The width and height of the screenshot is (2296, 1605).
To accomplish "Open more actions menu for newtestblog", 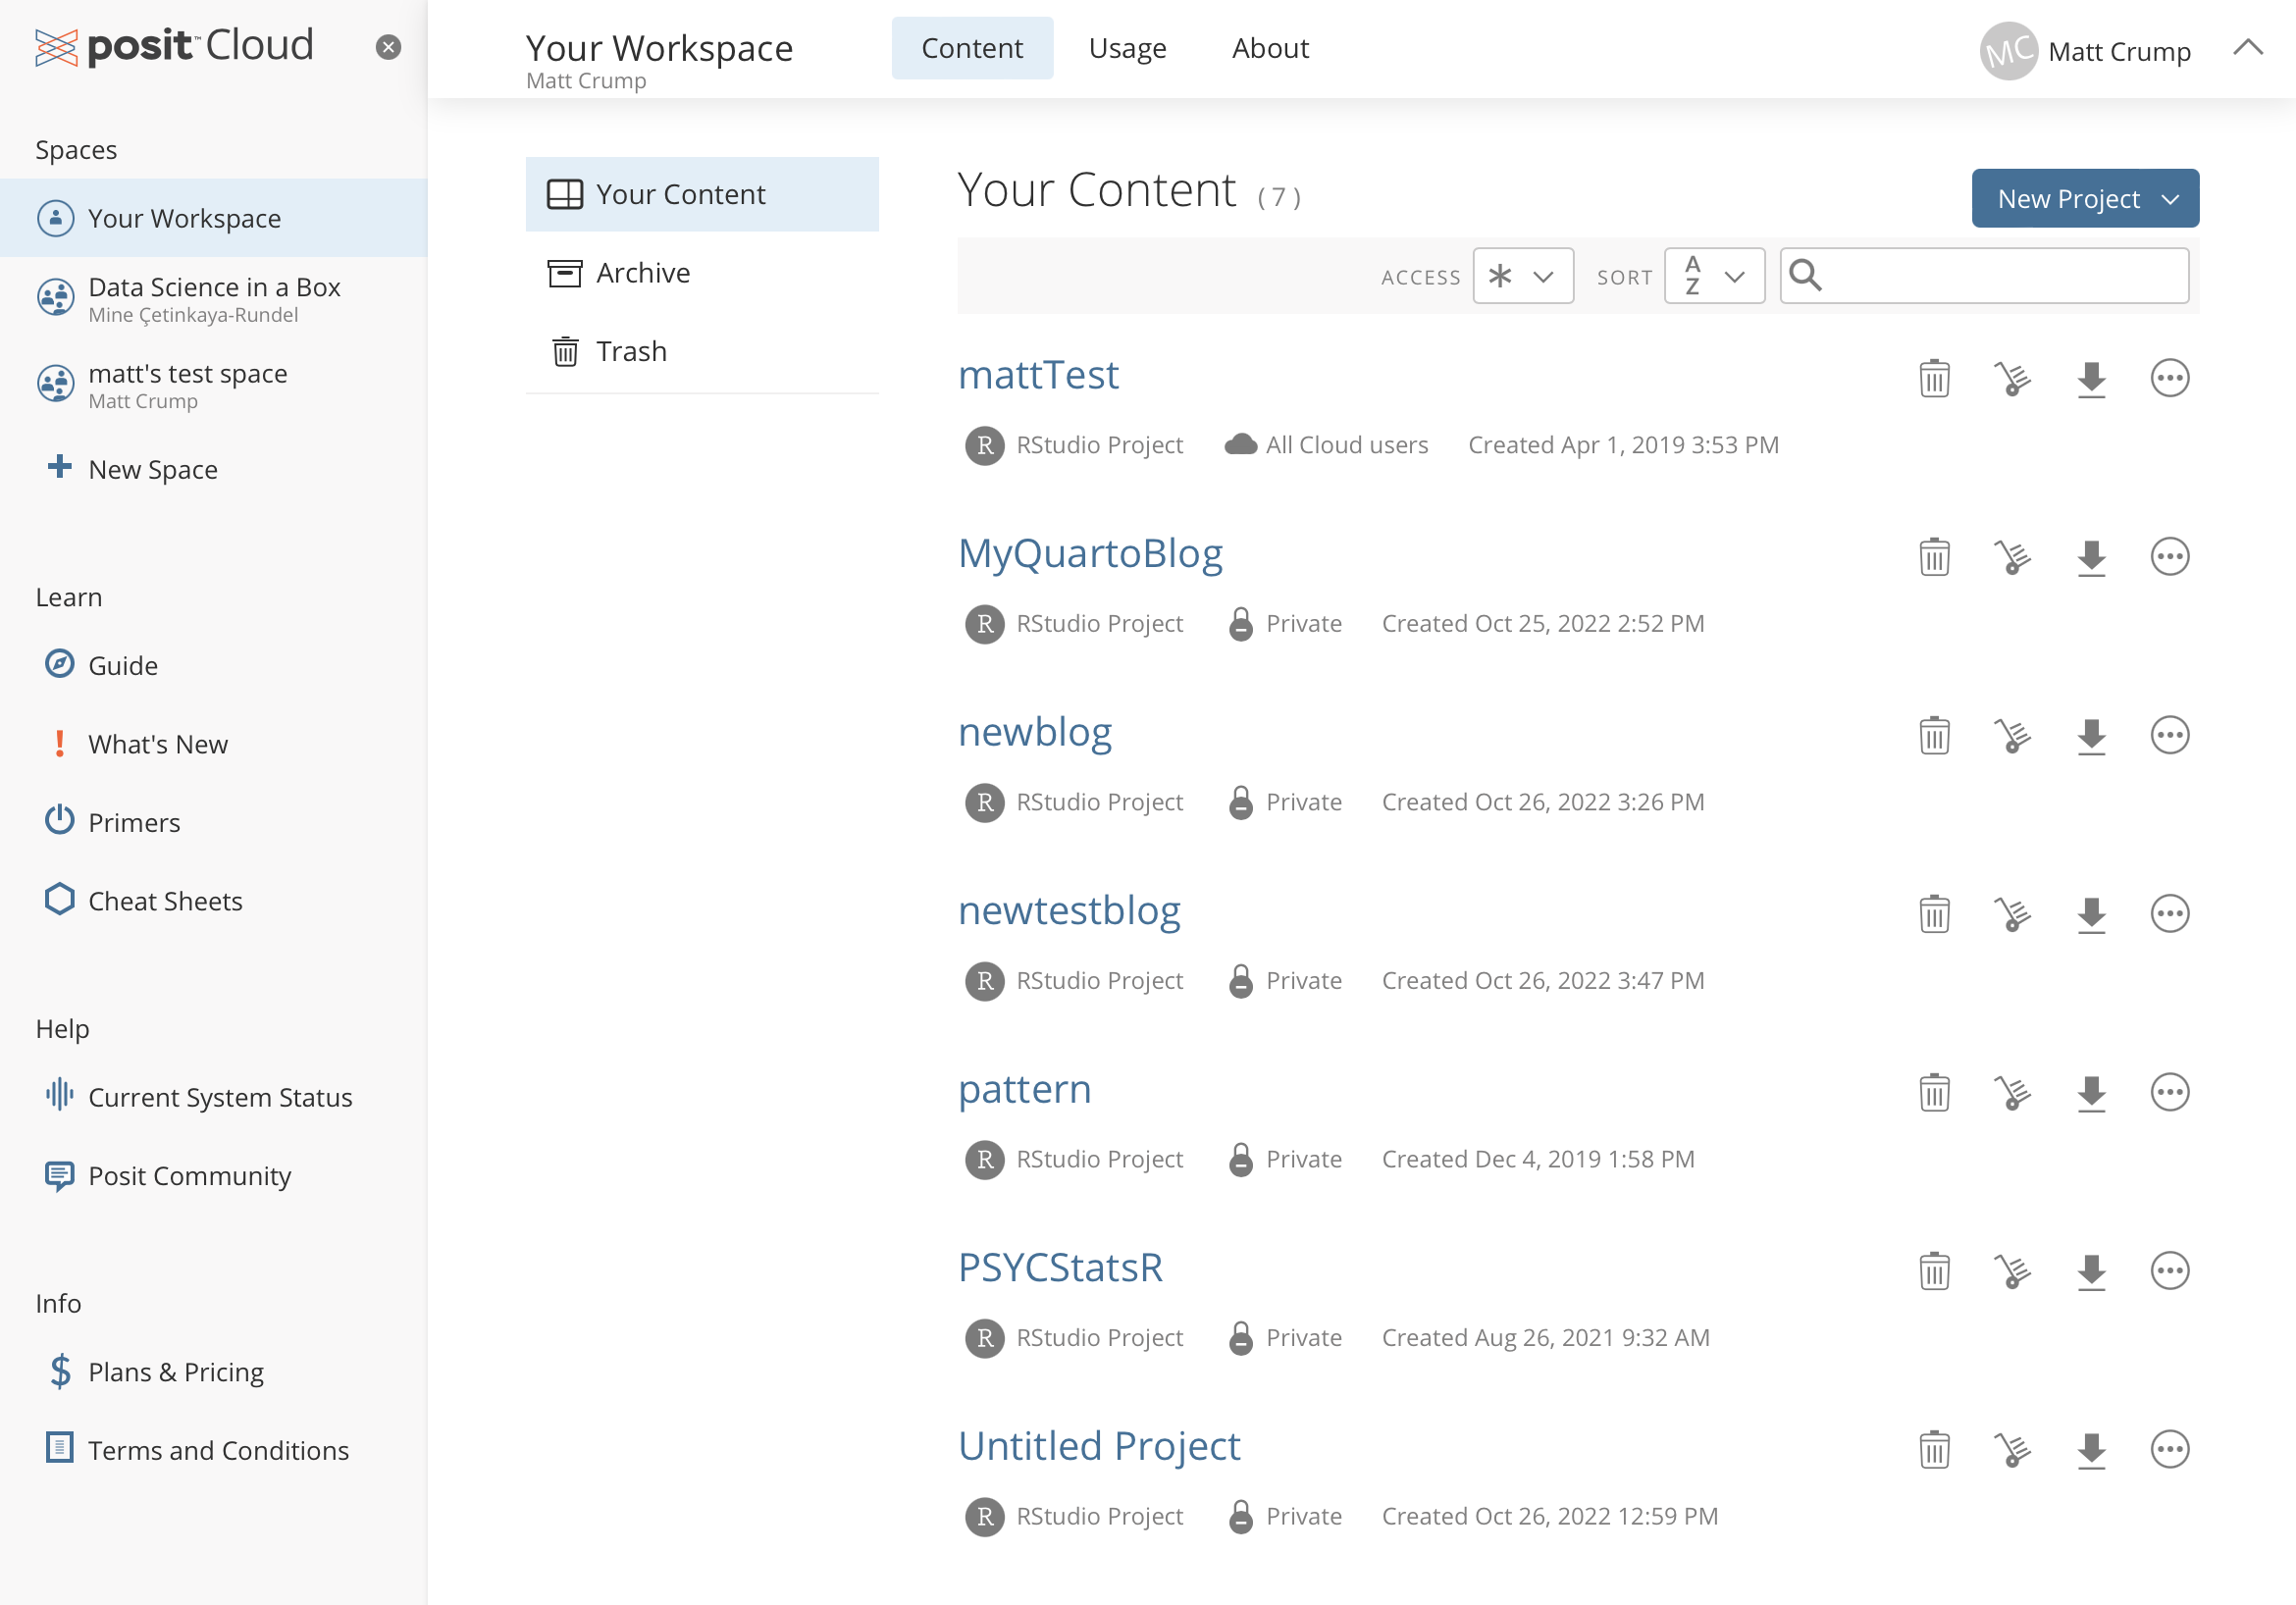I will 2169,914.
